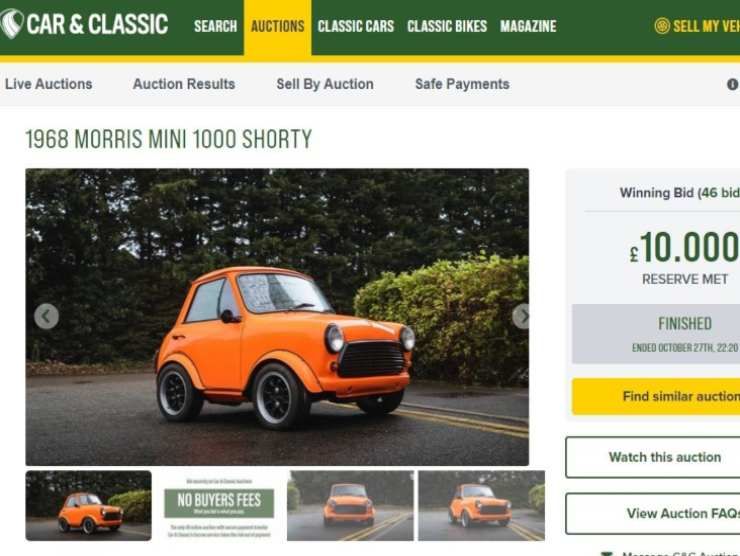Select the Auctions tab

pyautogui.click(x=278, y=27)
